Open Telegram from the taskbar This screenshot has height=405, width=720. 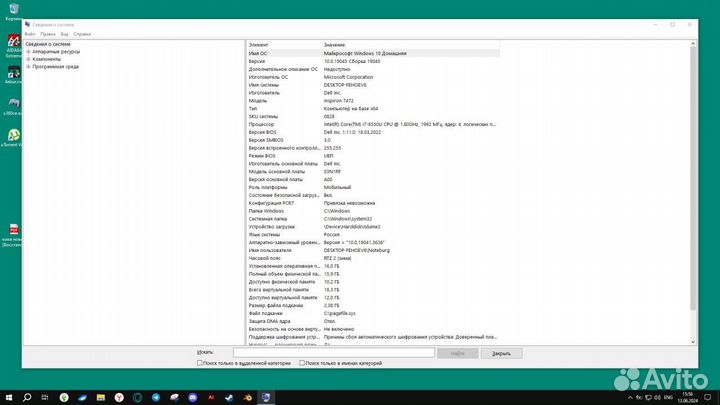point(156,397)
